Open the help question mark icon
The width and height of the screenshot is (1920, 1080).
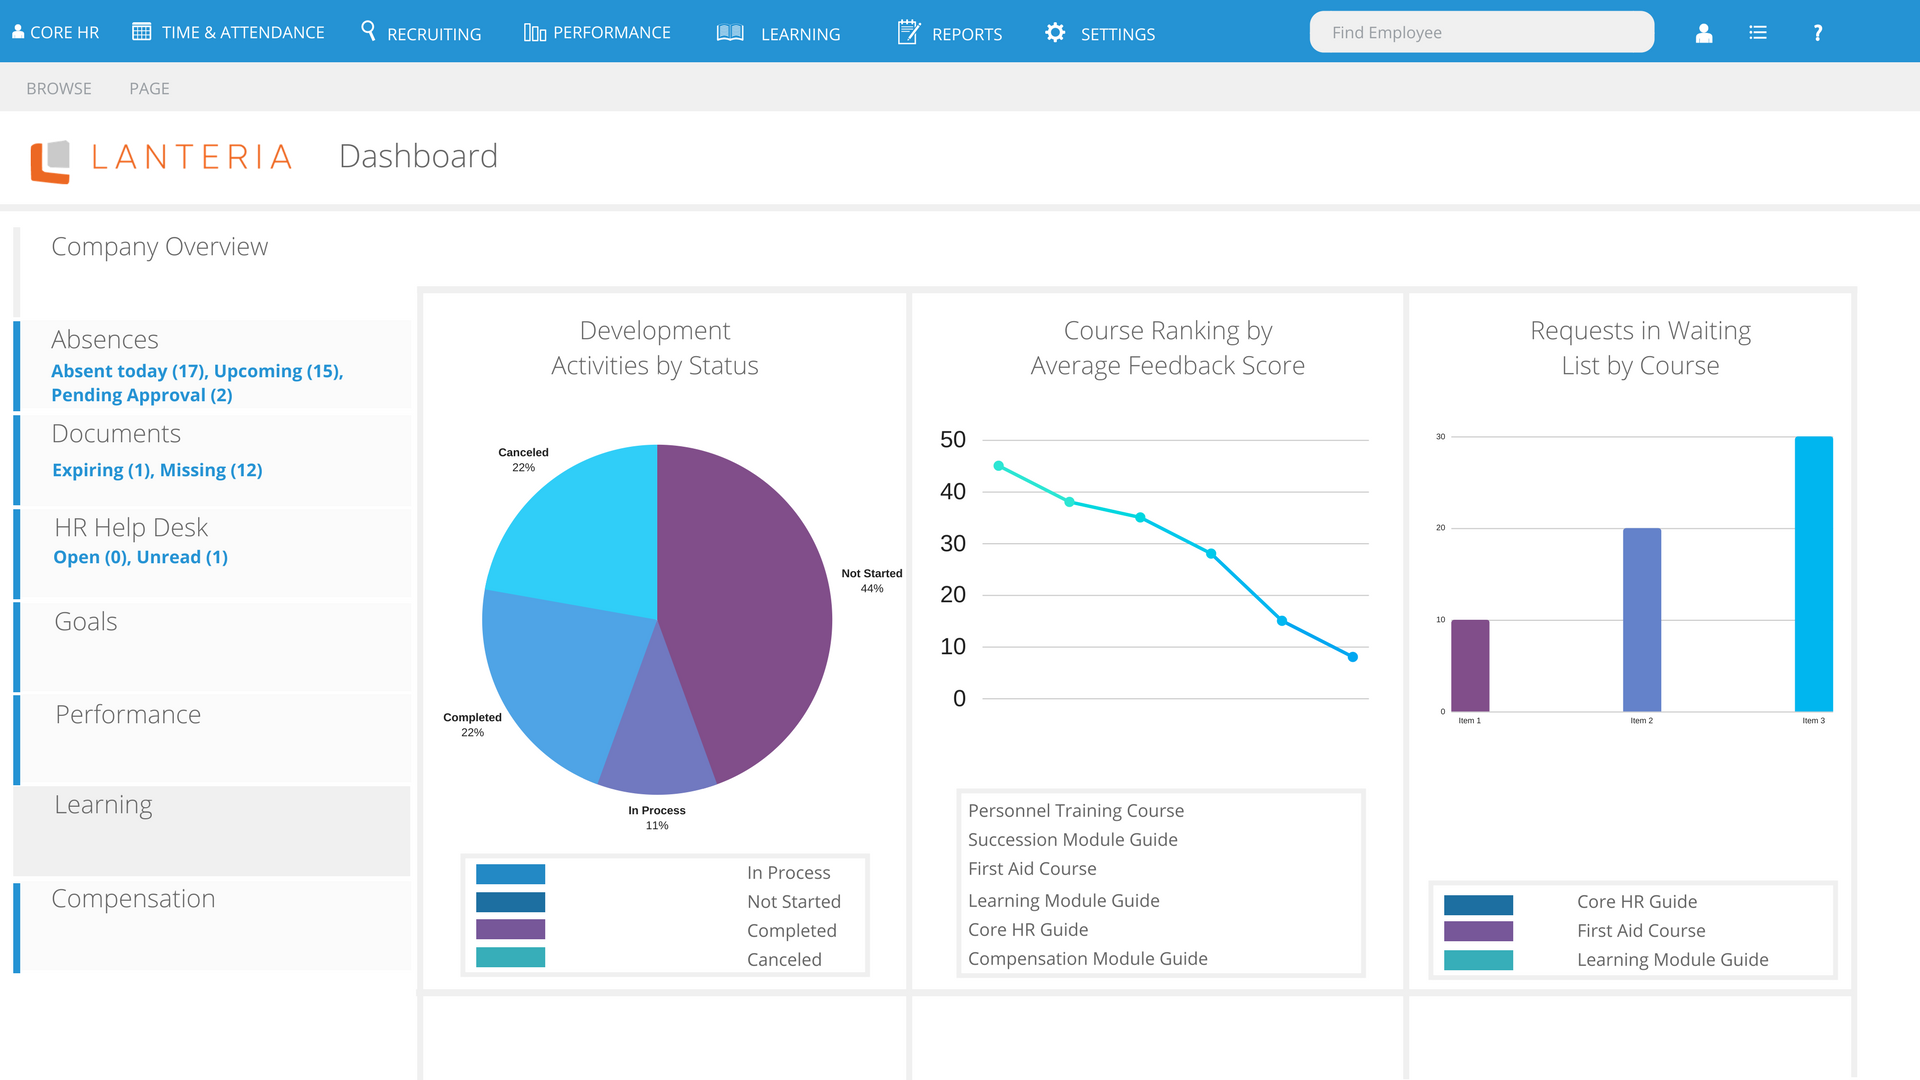coord(1818,33)
